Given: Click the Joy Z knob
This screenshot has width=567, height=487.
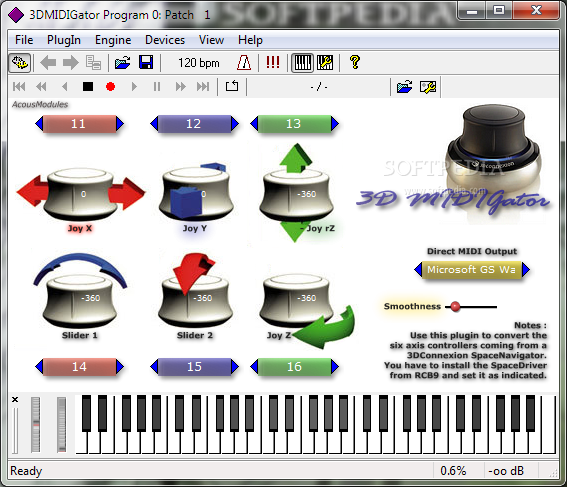Looking at the screenshot, I should pos(296,300).
